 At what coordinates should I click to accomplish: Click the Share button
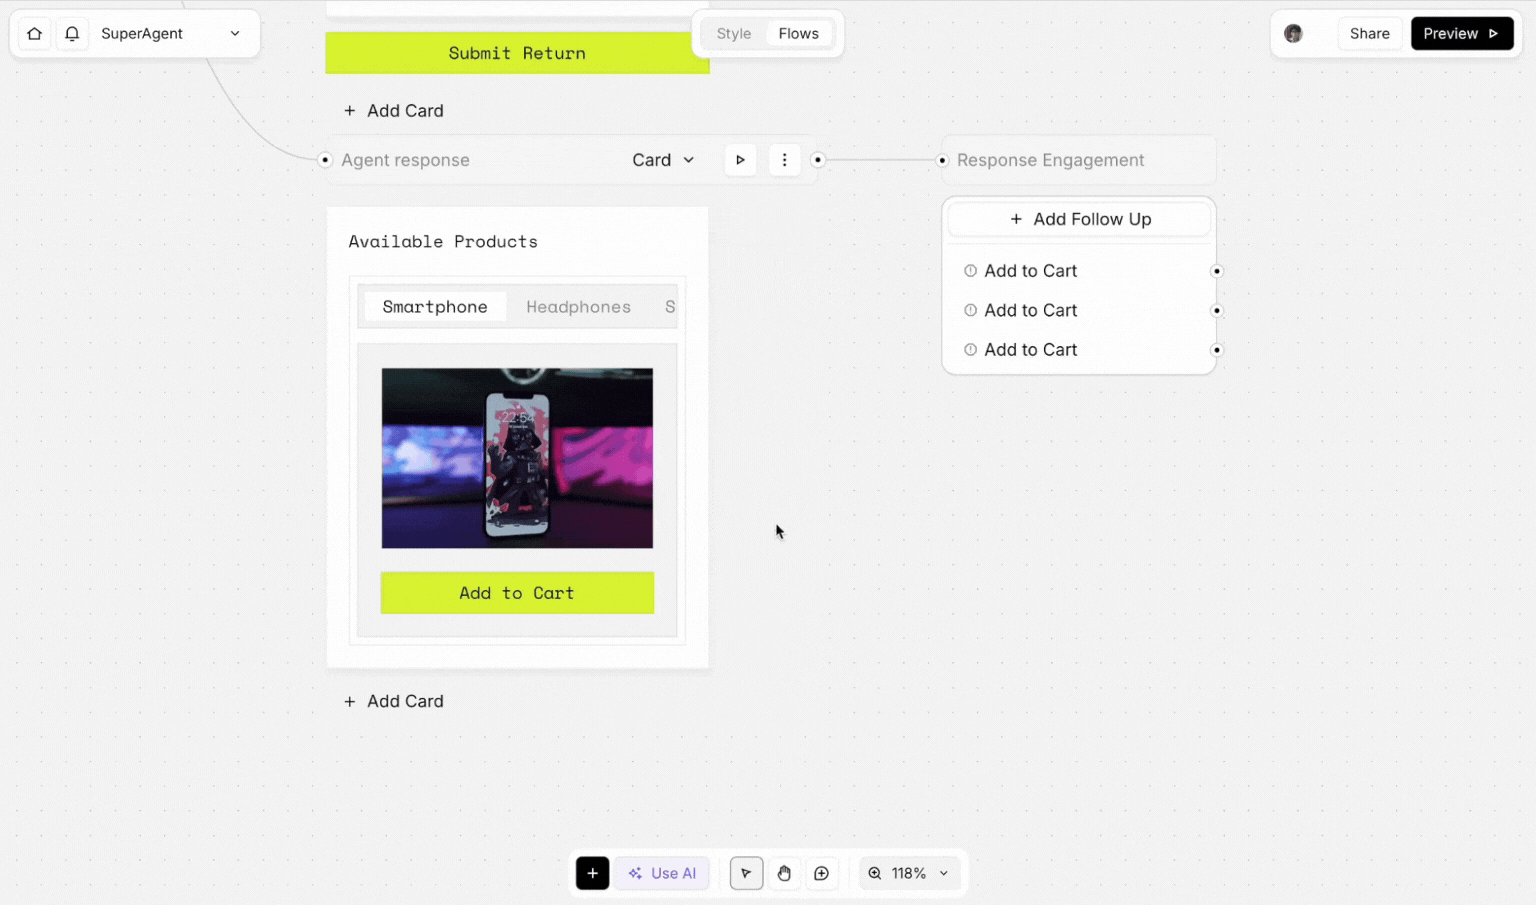1369,34
